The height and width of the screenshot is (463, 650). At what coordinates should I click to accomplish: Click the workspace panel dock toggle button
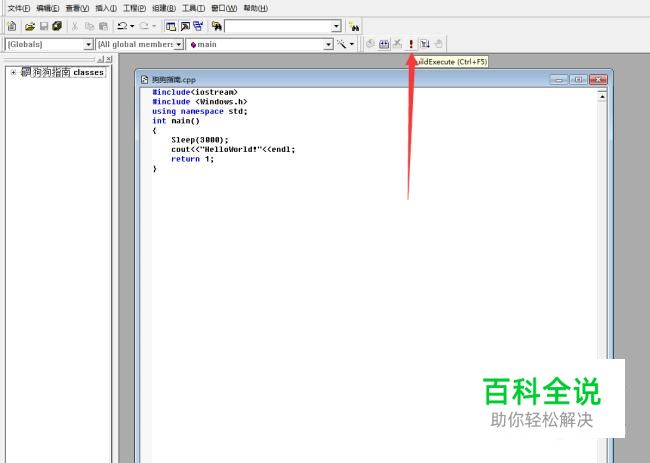(x=100, y=59)
